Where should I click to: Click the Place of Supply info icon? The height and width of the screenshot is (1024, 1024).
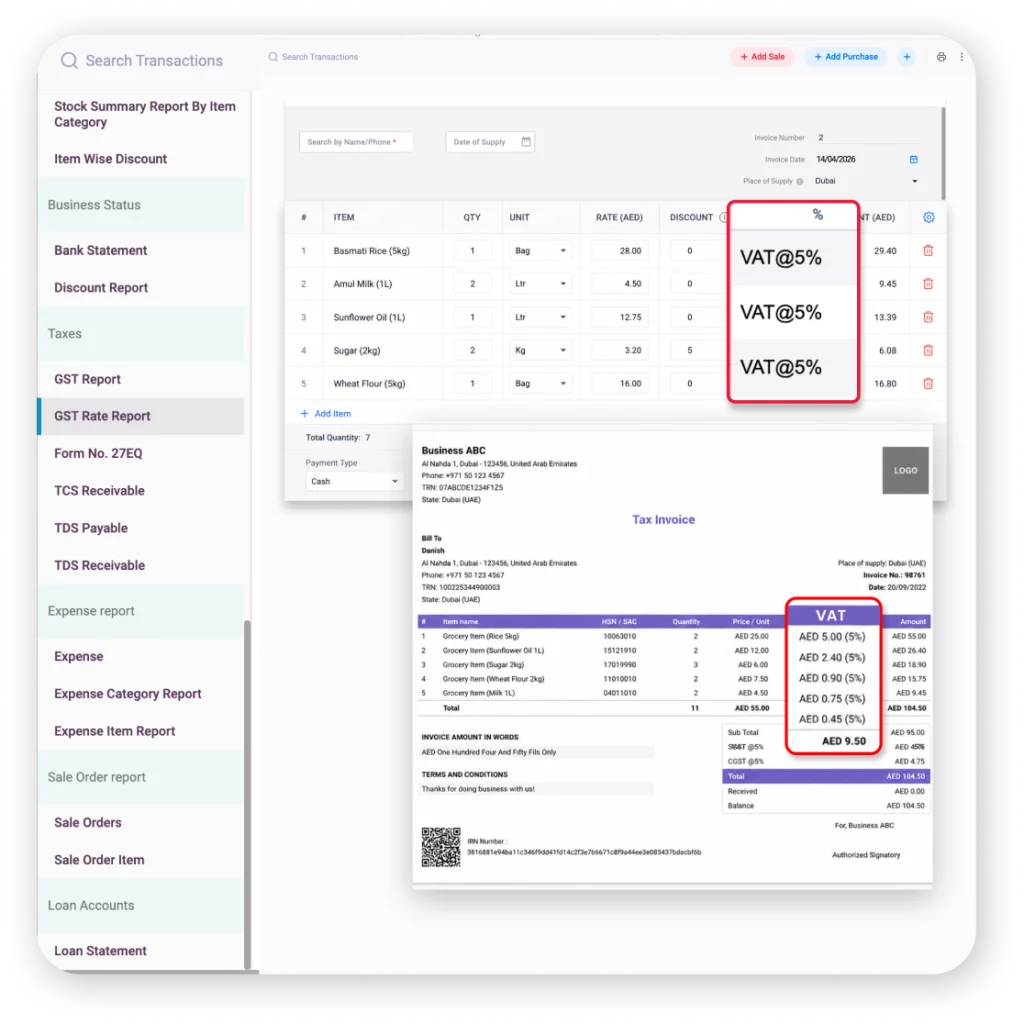coord(799,182)
